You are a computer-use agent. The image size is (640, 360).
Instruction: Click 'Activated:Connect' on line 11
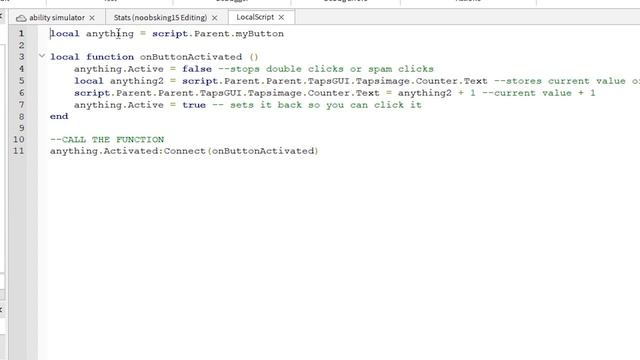coord(154,151)
